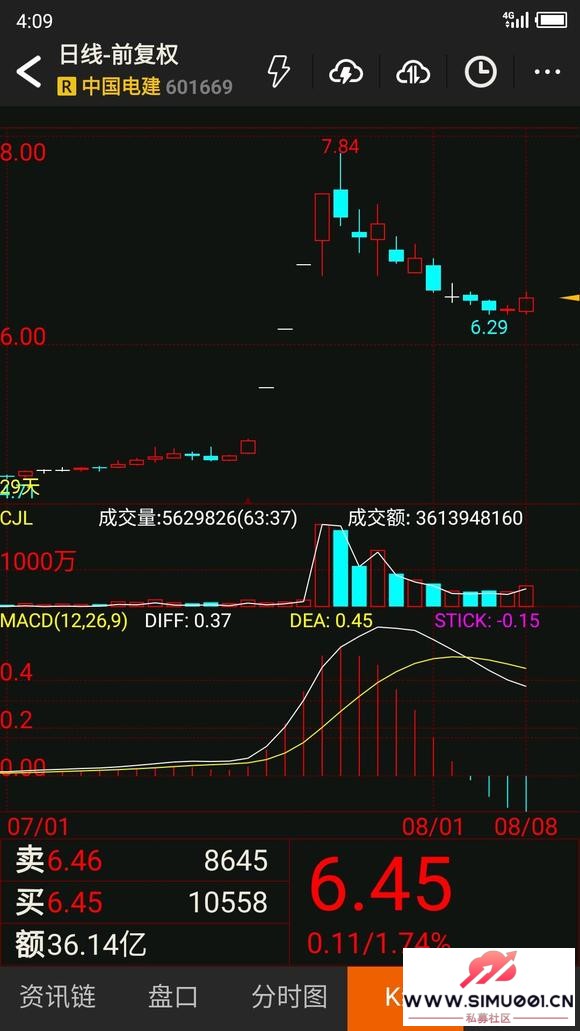Open the cloud lightning alert icon
580x1031 pixels.
347,72
